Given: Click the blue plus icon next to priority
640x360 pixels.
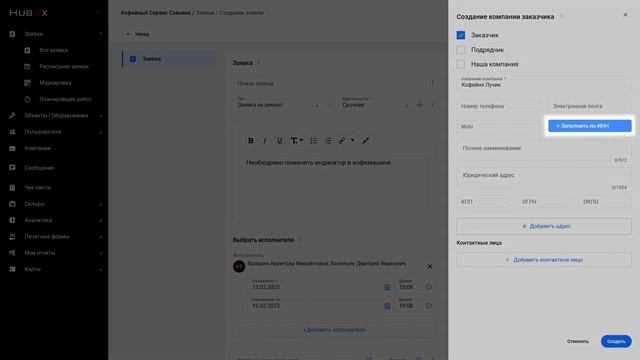Looking at the screenshot, I should tap(419, 105).
